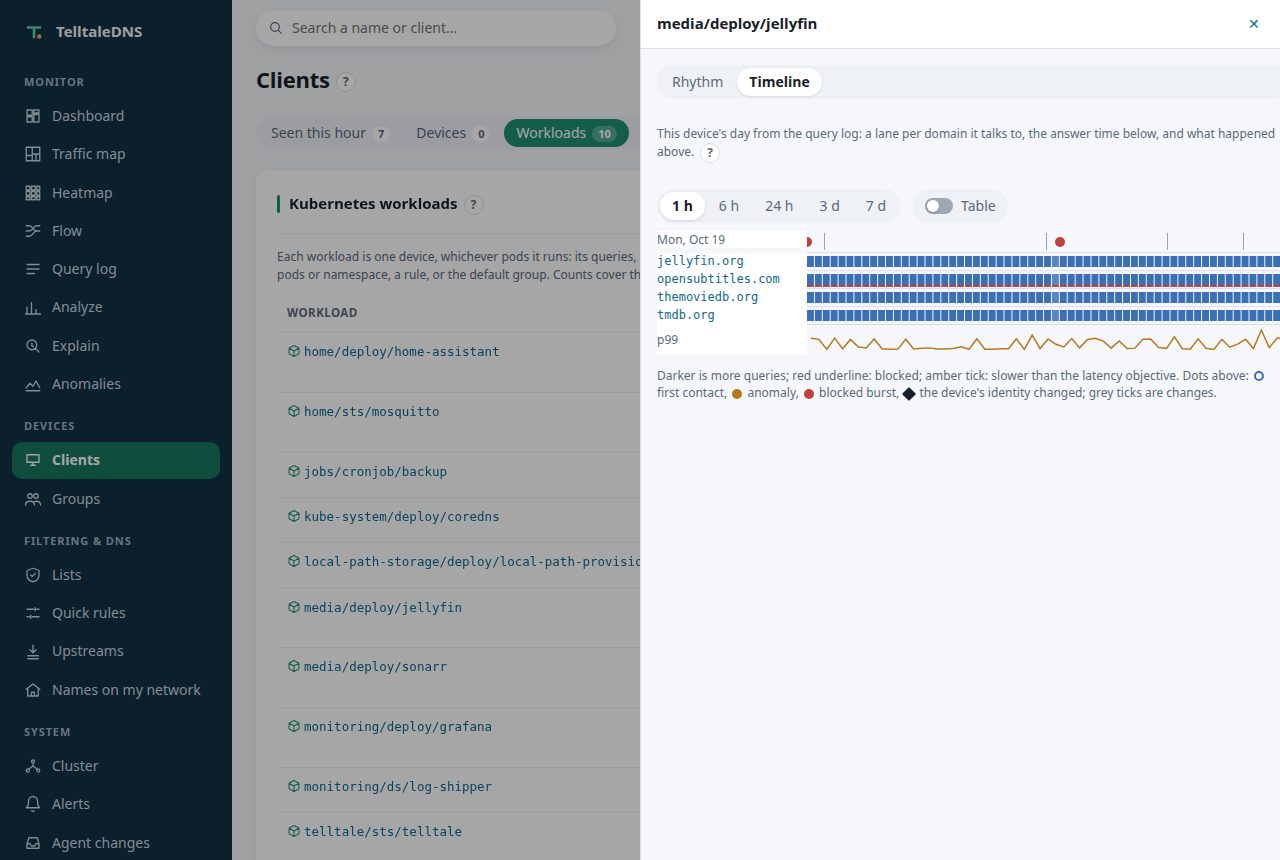Open monitoring/ds/log-shipper workload
The height and width of the screenshot is (860, 1280).
(x=397, y=786)
